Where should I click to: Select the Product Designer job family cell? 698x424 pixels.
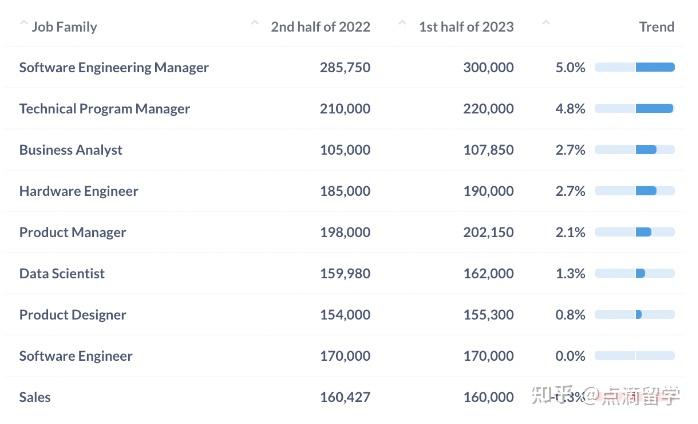pyautogui.click(x=73, y=315)
